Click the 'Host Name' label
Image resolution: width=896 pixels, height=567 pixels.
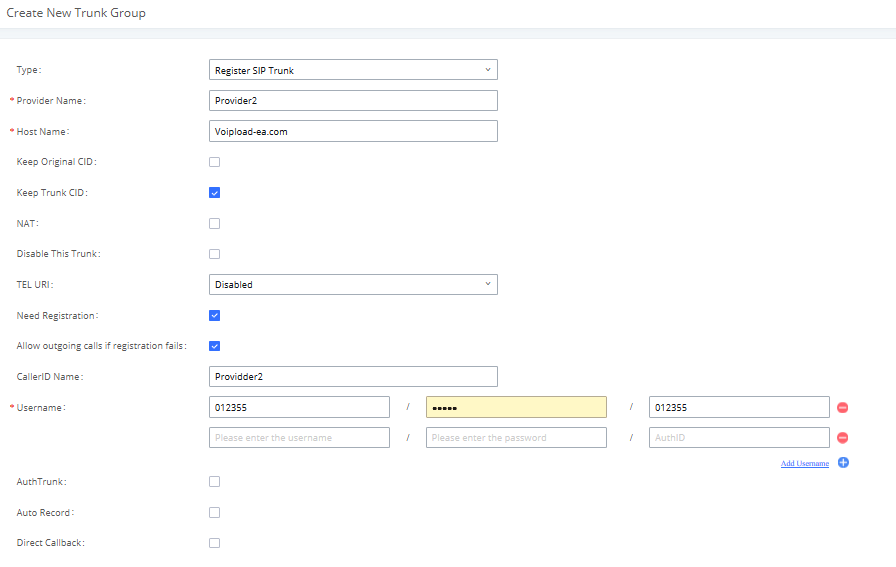[43, 131]
